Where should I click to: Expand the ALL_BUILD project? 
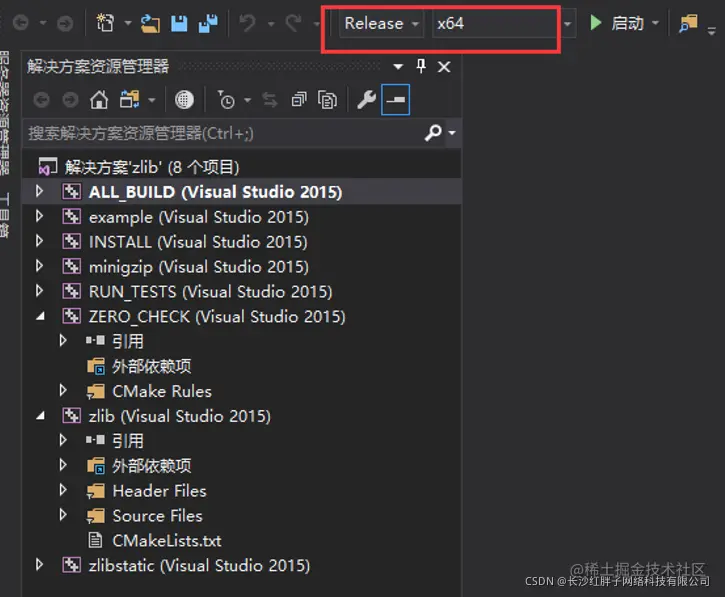click(39, 191)
